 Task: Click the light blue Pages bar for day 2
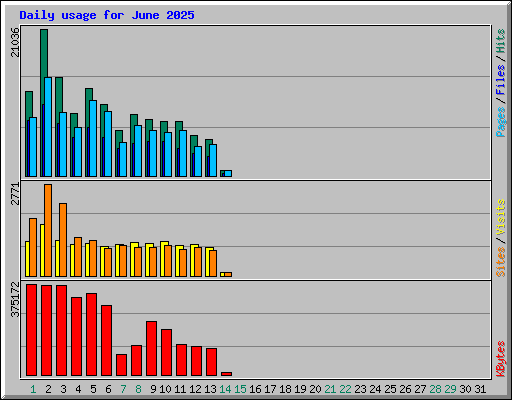coord(48,127)
